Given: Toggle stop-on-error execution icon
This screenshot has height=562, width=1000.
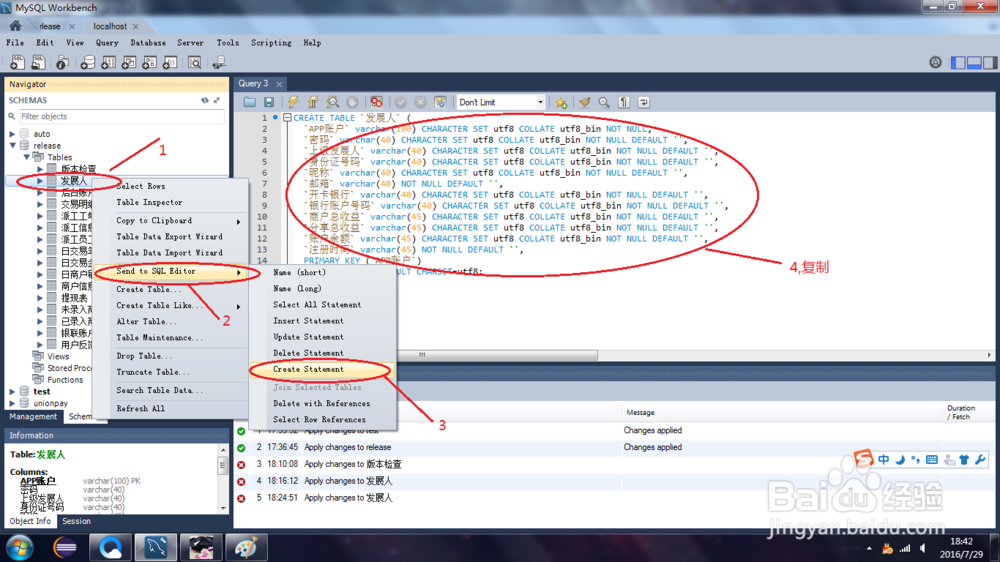Looking at the screenshot, I should 376,102.
